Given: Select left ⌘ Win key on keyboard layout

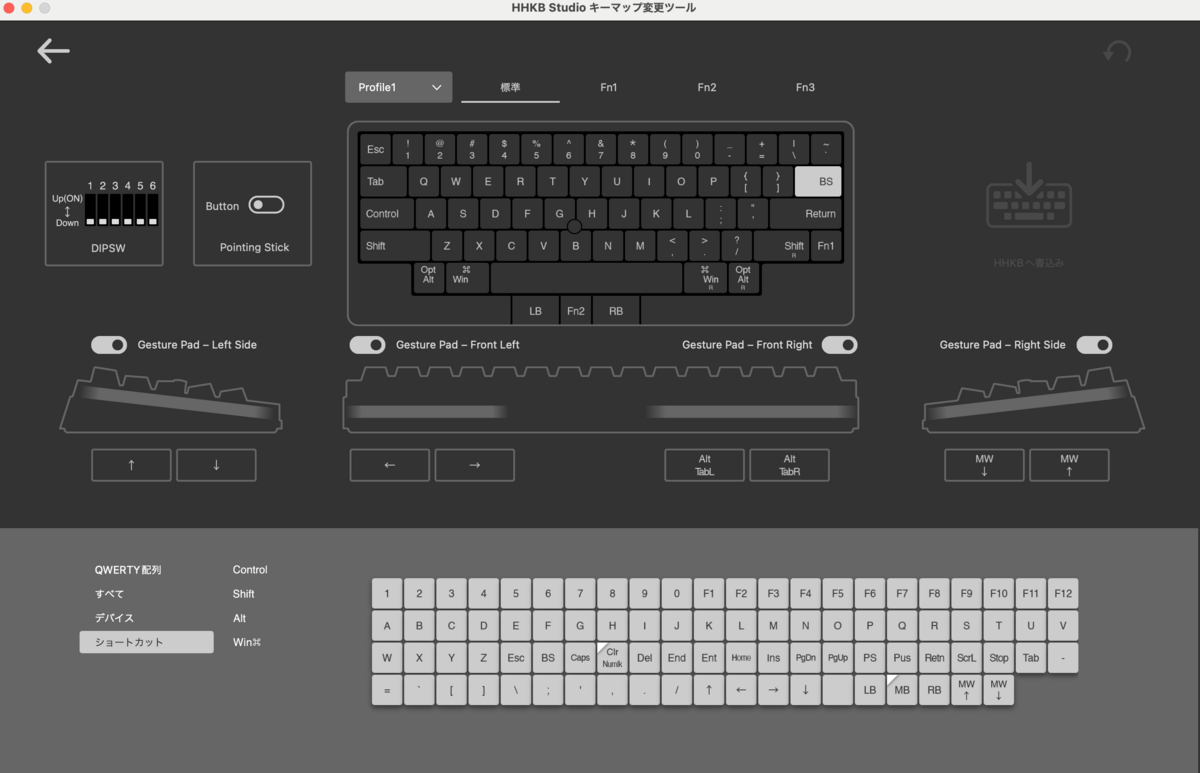Looking at the screenshot, I should pyautogui.click(x=468, y=278).
